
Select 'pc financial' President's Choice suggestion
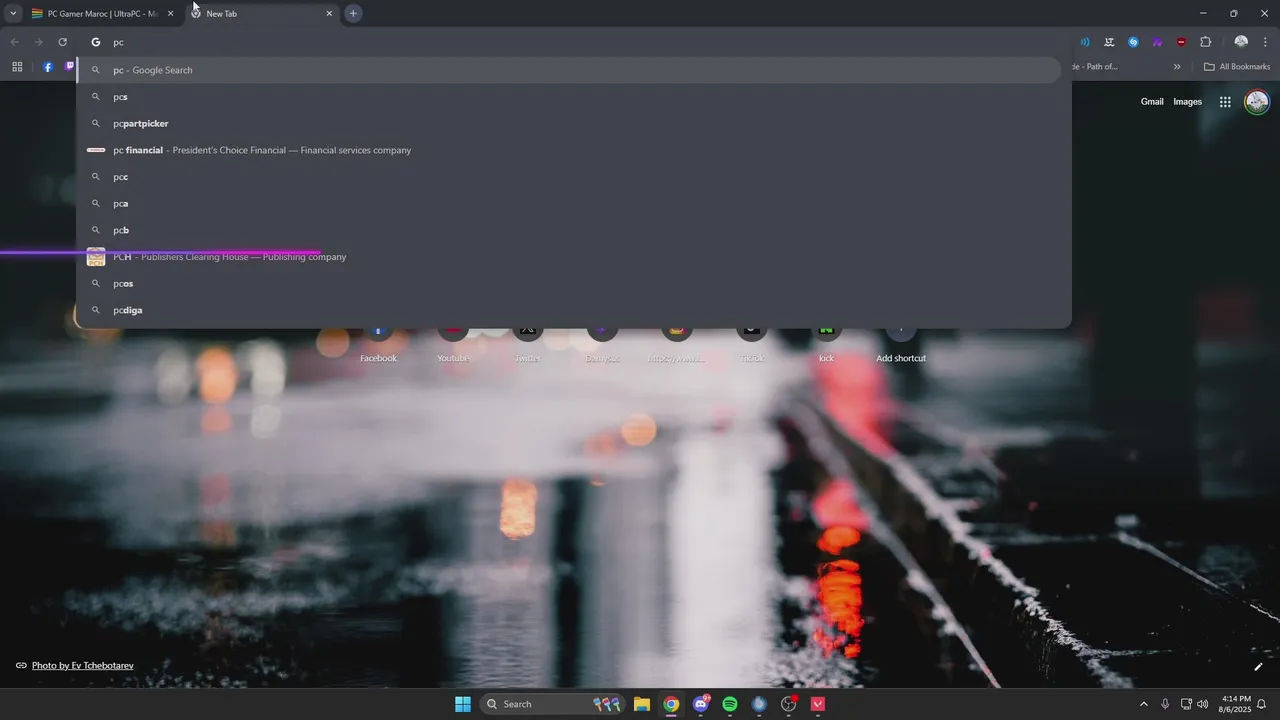point(570,150)
